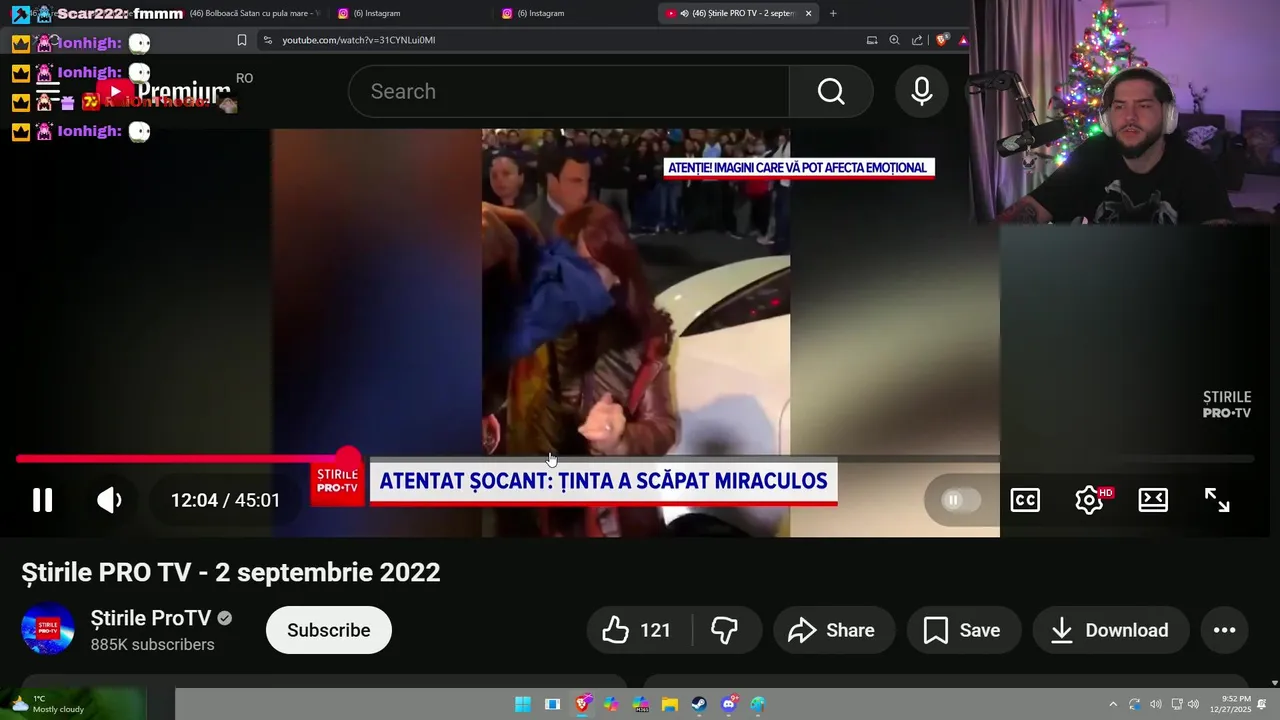Open a new browser tab
1280x720 pixels.
[x=833, y=13]
